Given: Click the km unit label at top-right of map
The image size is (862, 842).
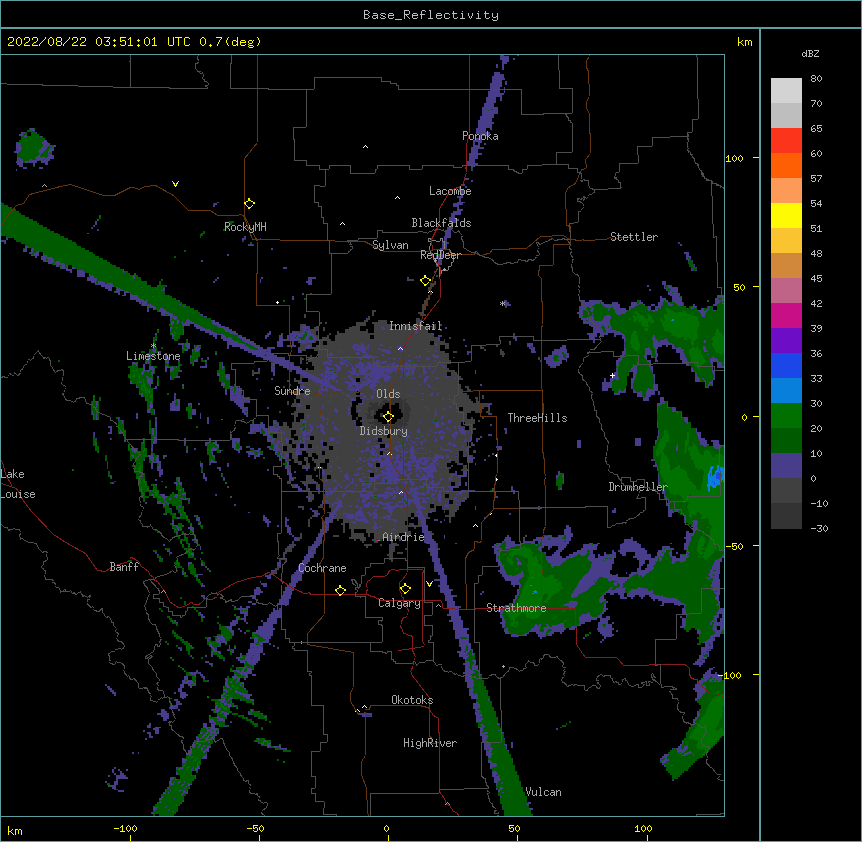Looking at the screenshot, I should (744, 42).
